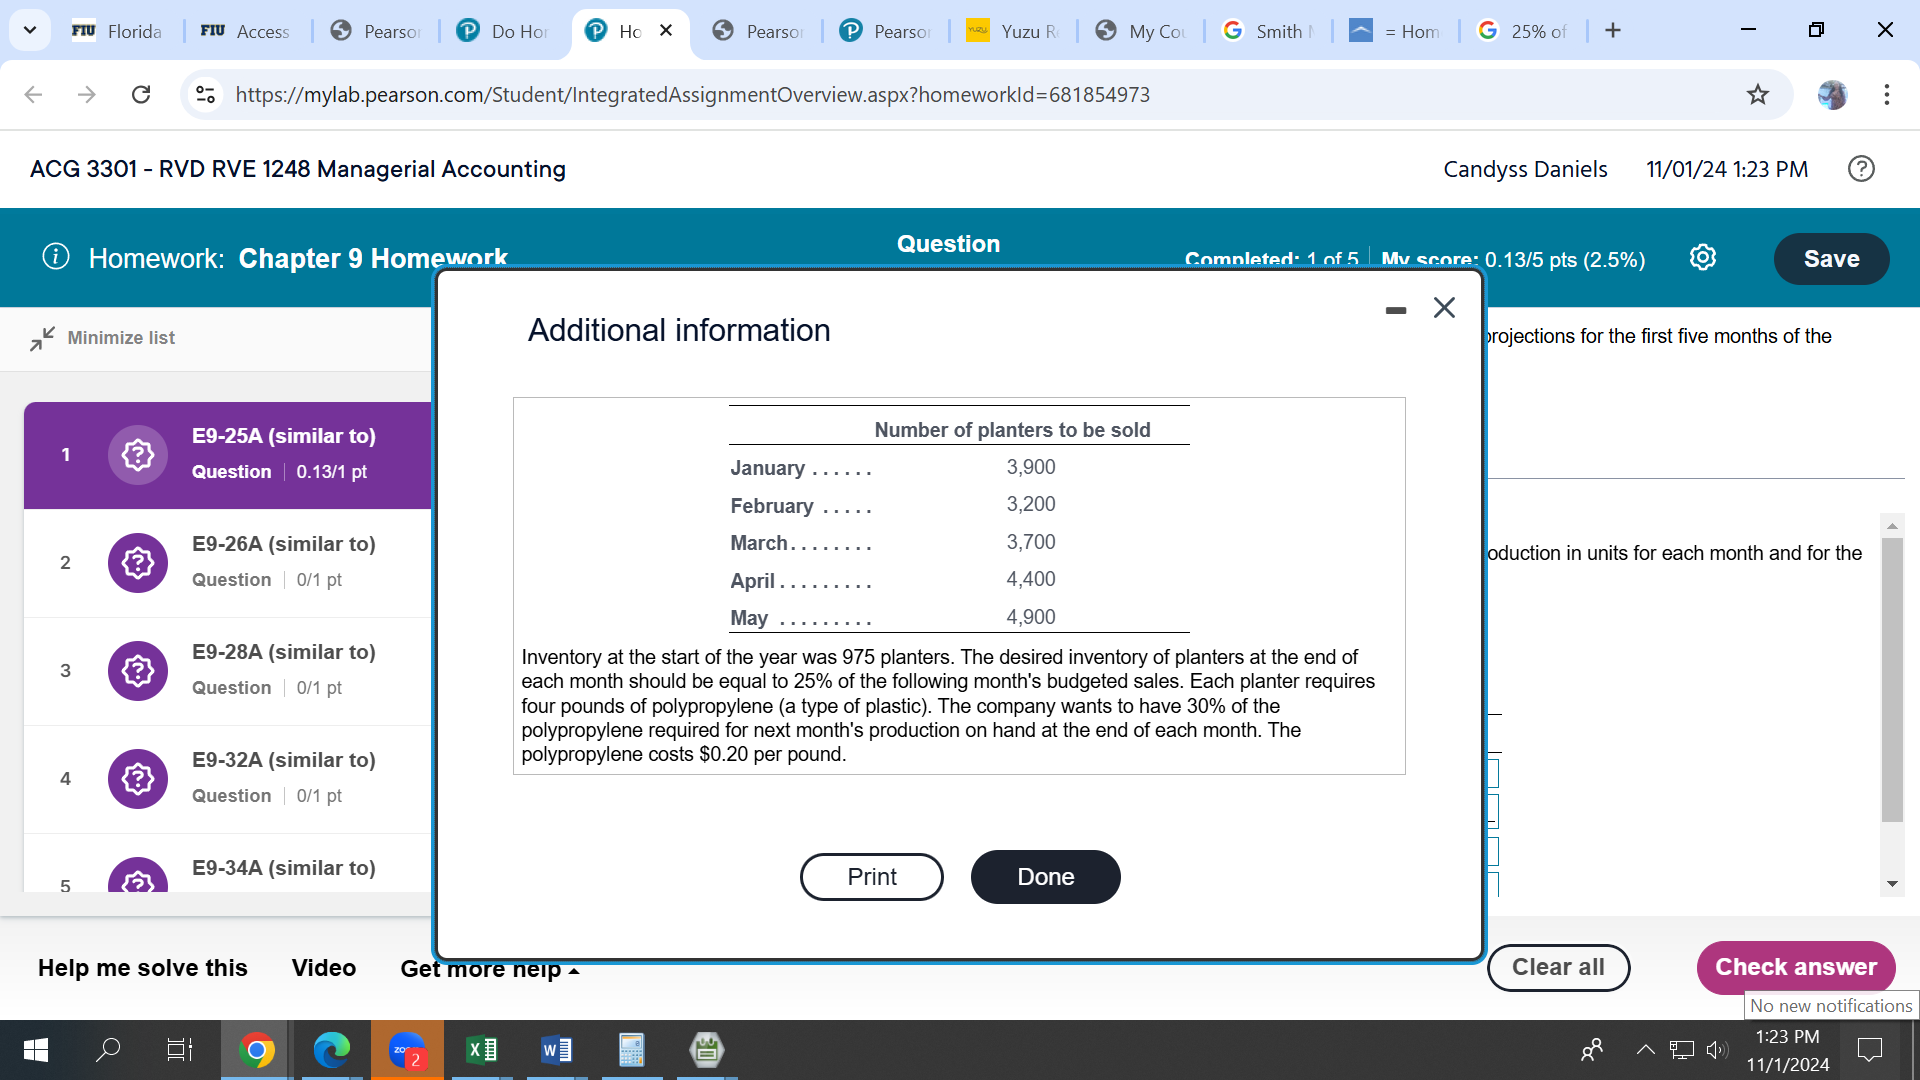Minimize the Additional information dialog

(x=1396, y=310)
